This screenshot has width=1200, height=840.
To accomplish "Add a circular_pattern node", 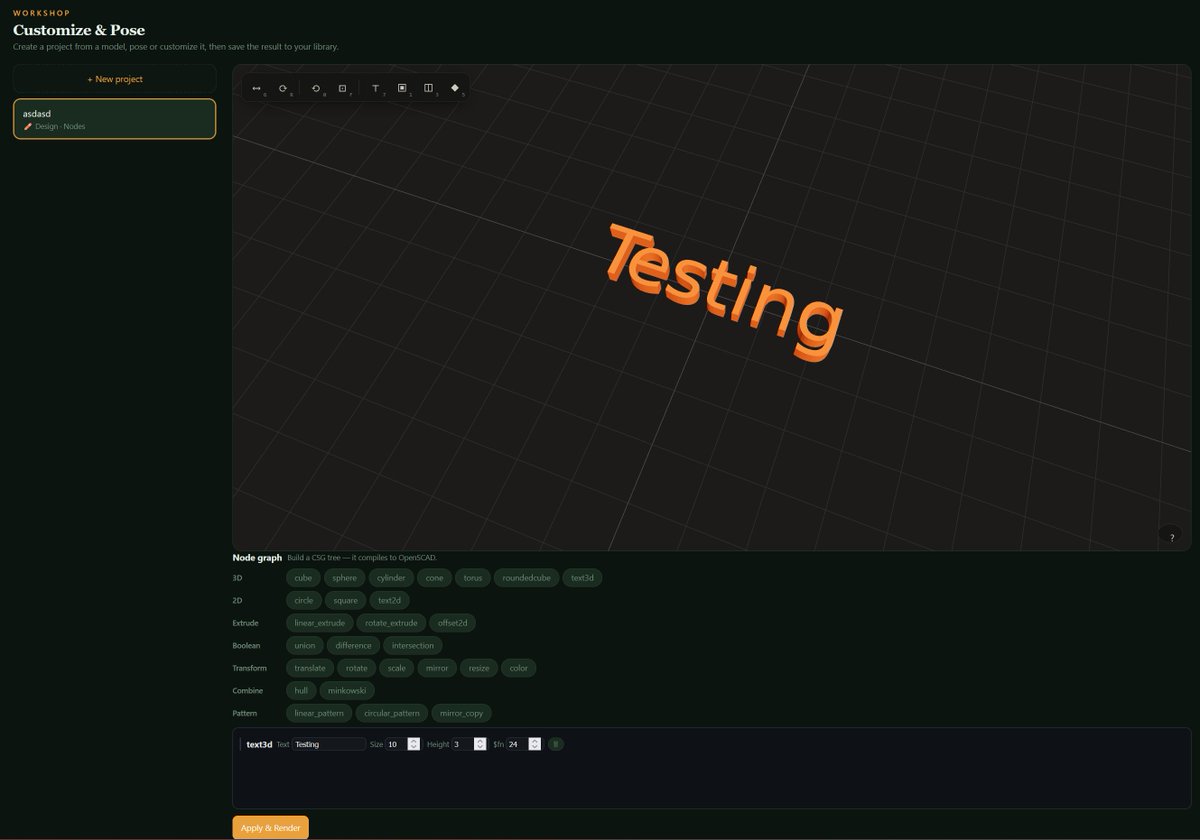I will tap(392, 714).
